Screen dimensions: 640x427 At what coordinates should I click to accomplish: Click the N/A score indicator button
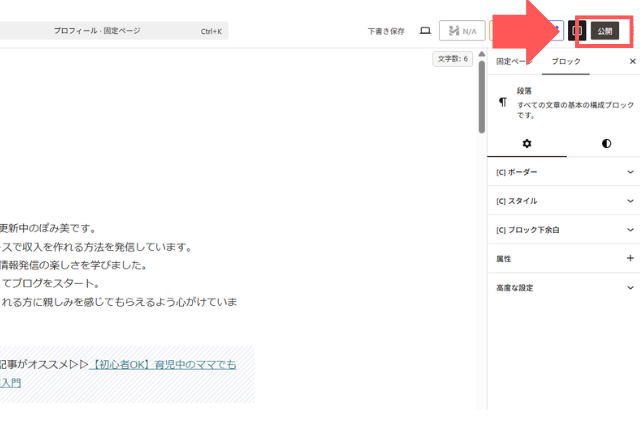point(461,31)
